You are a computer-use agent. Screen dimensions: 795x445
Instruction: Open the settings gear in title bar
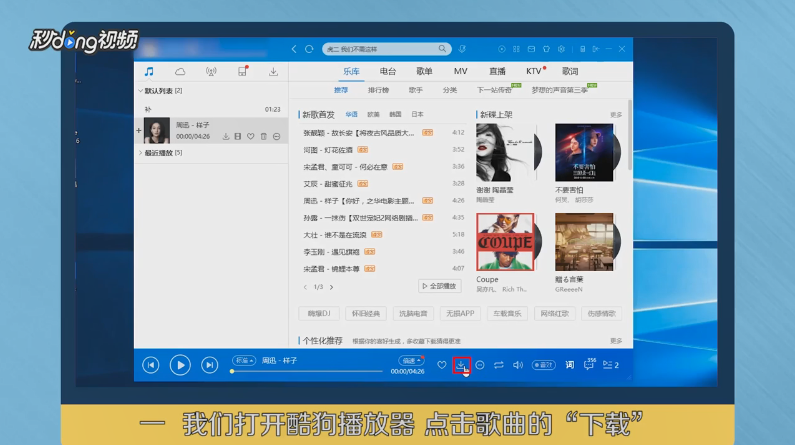click(561, 49)
